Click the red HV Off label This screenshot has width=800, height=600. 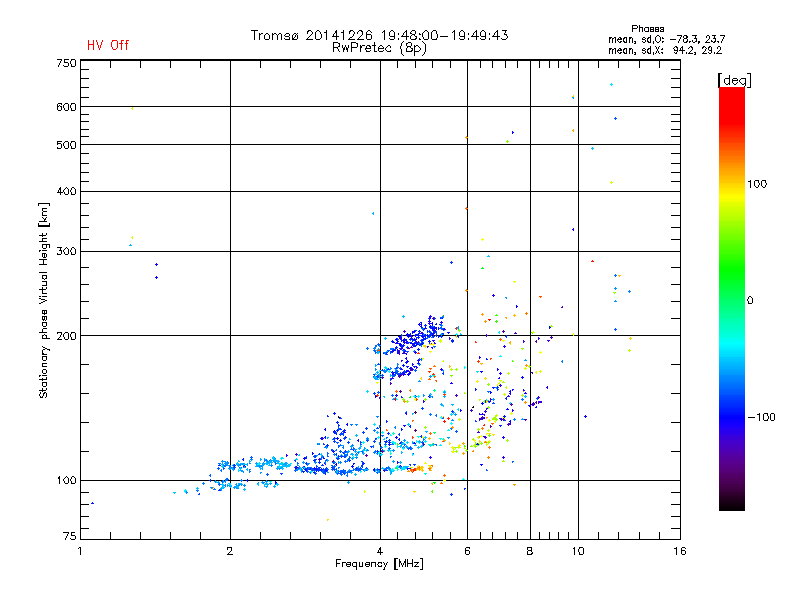(108, 45)
